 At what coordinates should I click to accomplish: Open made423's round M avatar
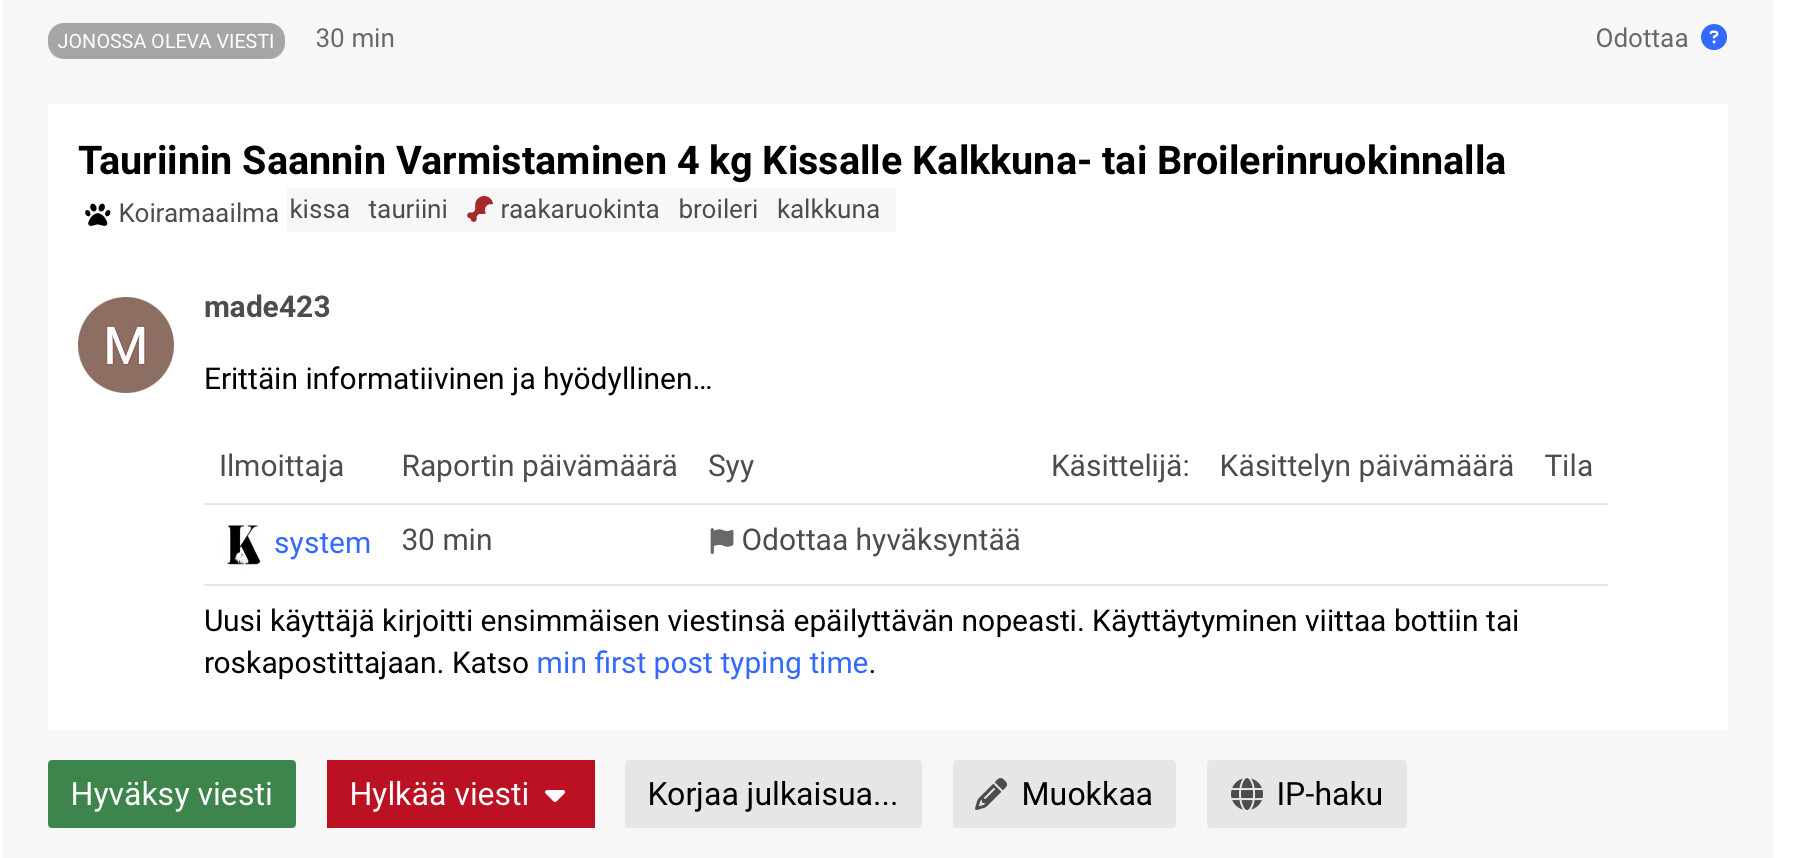point(126,345)
